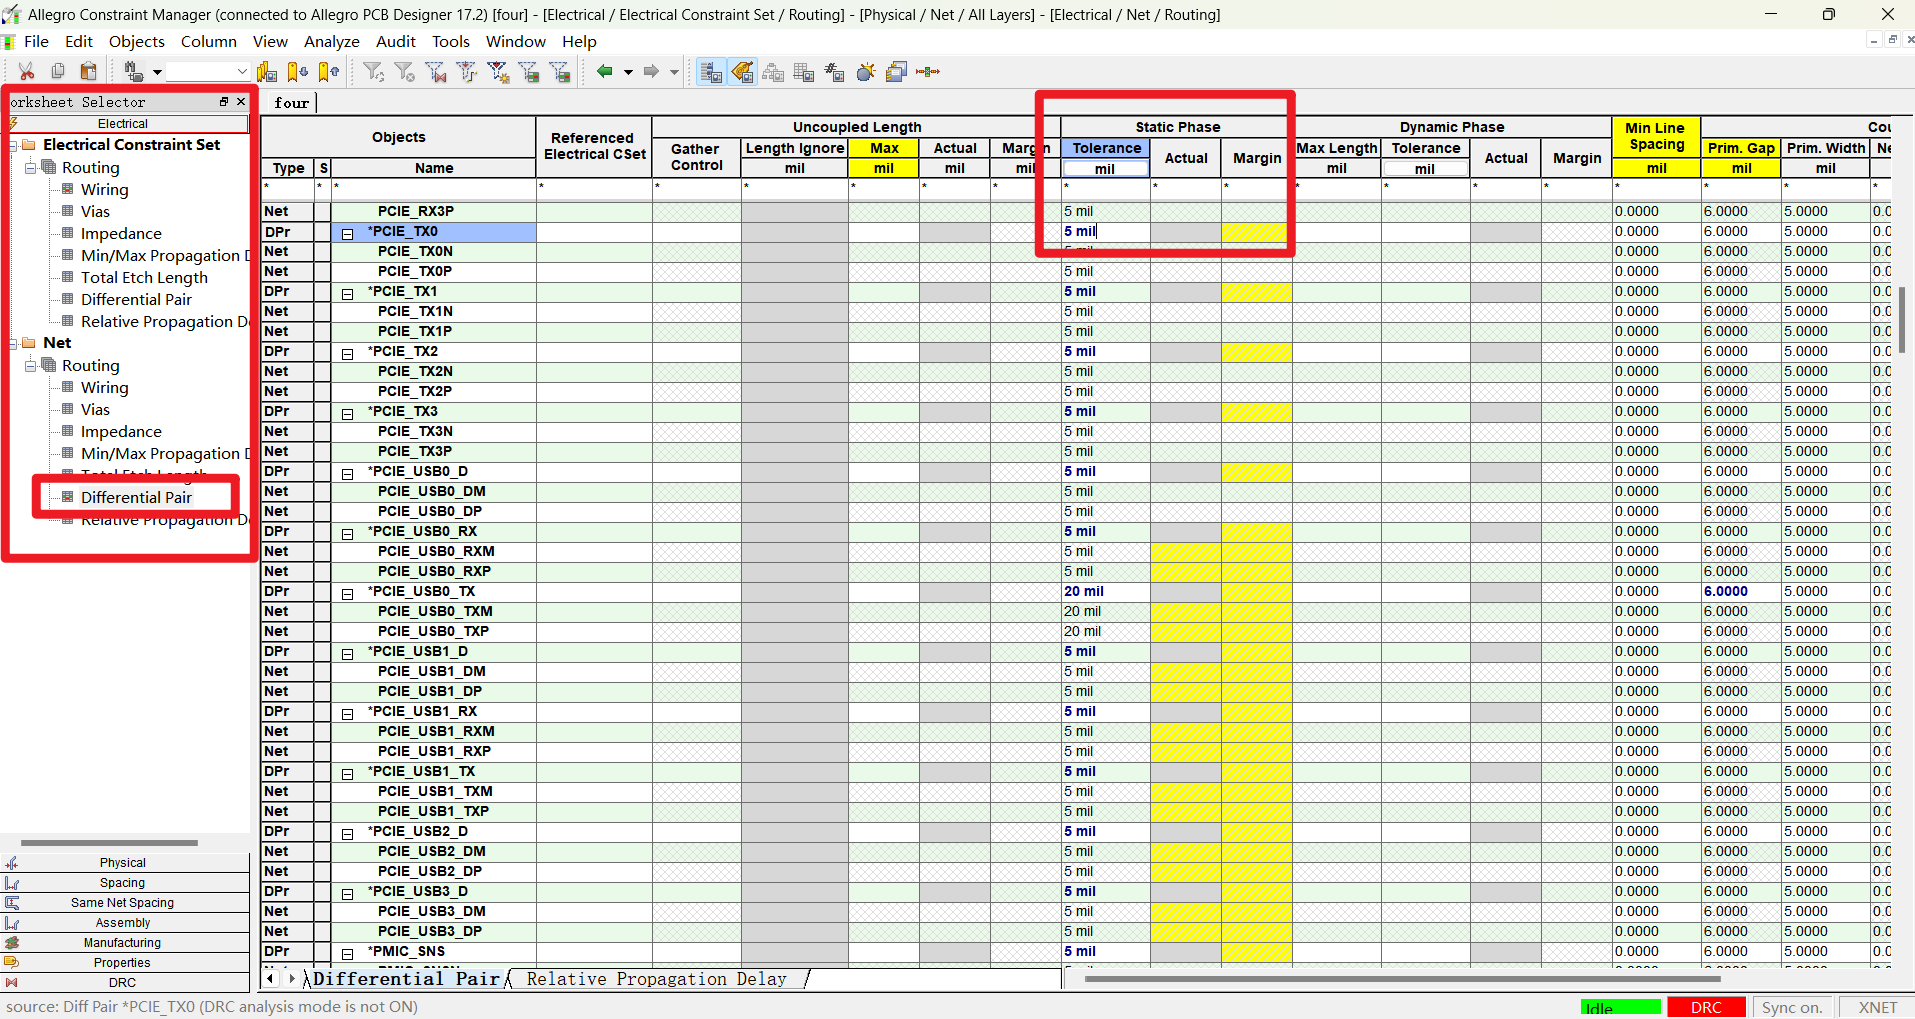Image resolution: width=1915 pixels, height=1019 pixels.
Task: Select Total Etch Length worksheet
Action: point(144,277)
